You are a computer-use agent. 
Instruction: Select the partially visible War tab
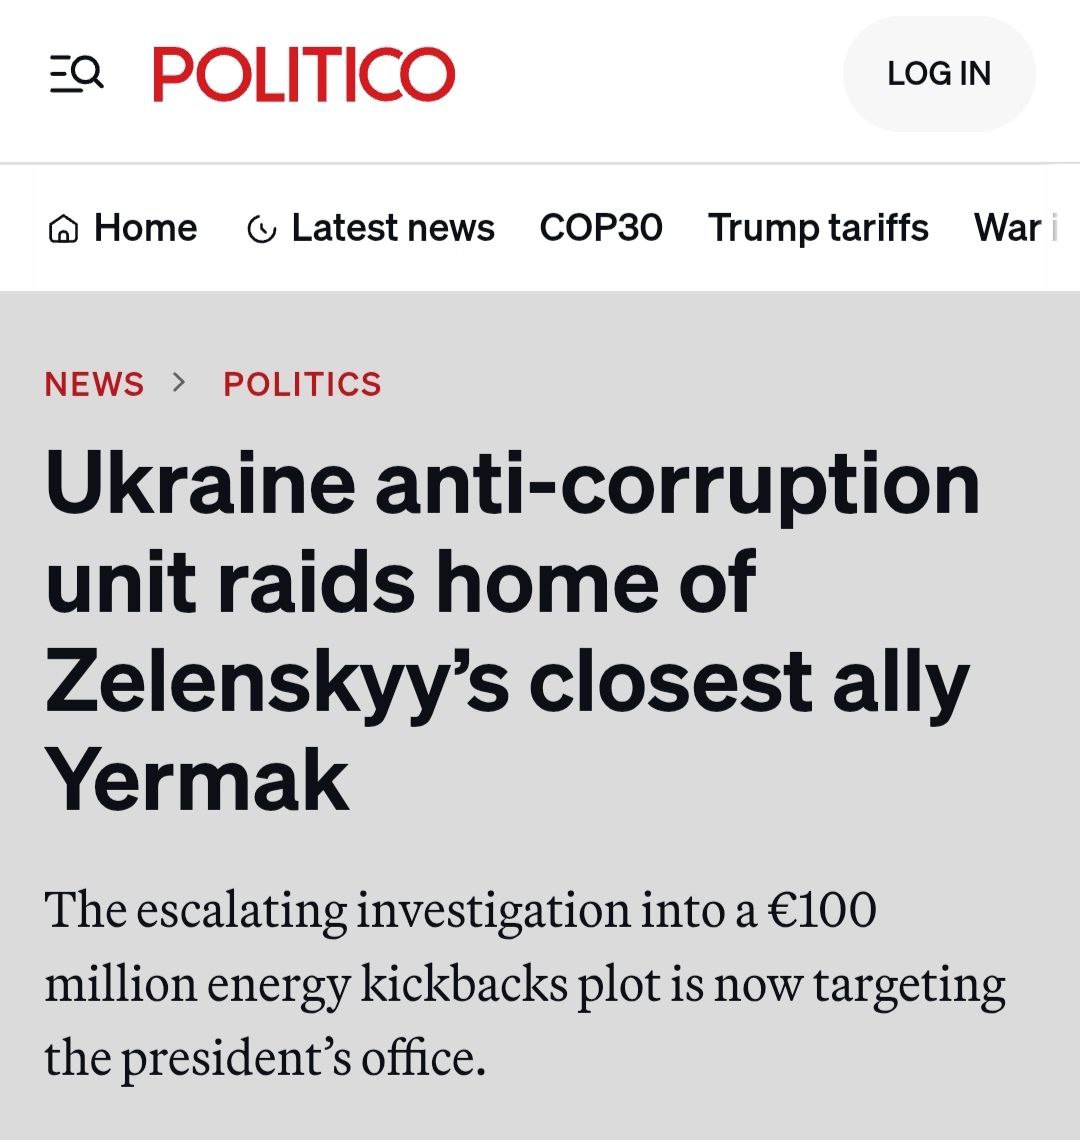1010,228
